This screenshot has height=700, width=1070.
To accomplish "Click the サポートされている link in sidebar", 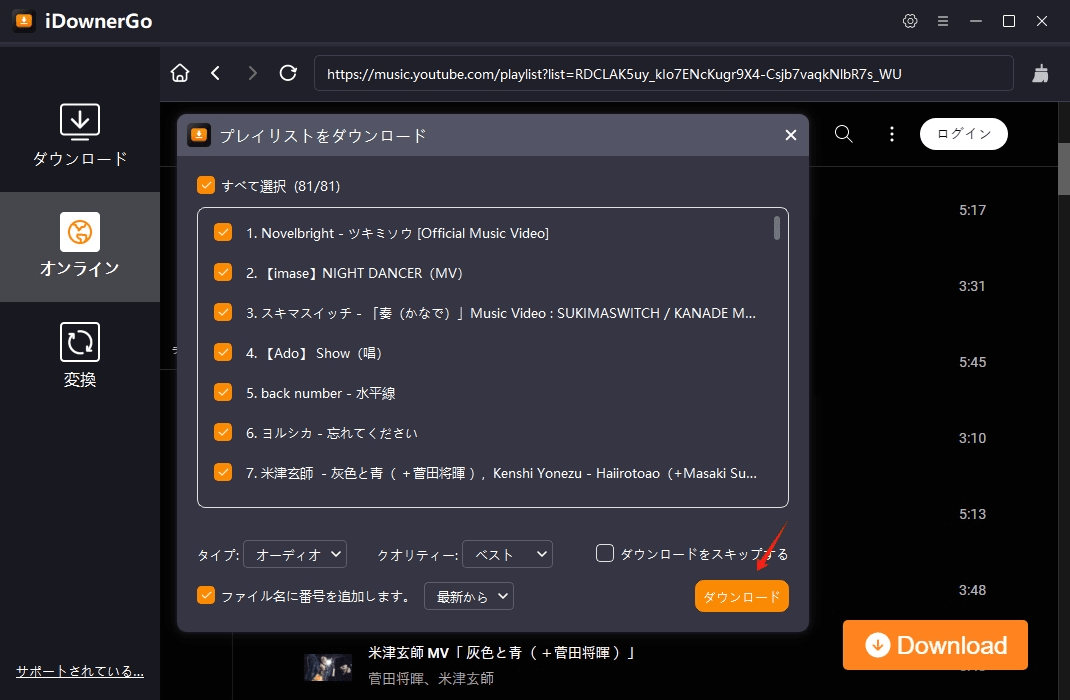I will 78,671.
